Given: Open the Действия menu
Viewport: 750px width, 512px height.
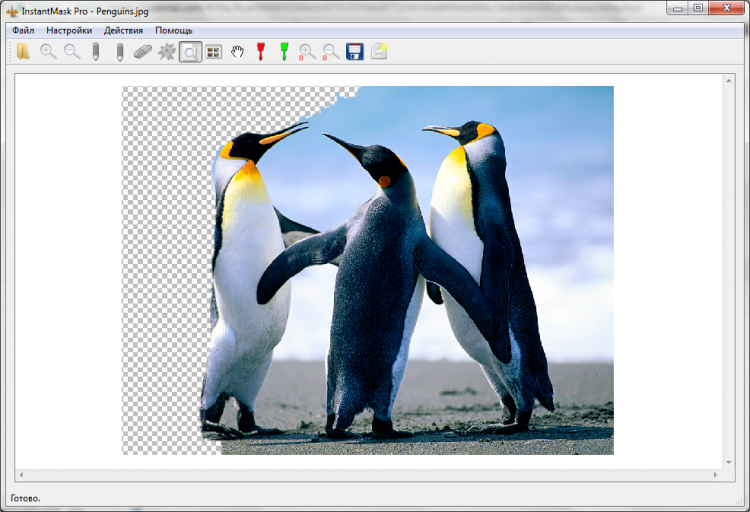Looking at the screenshot, I should (x=123, y=30).
